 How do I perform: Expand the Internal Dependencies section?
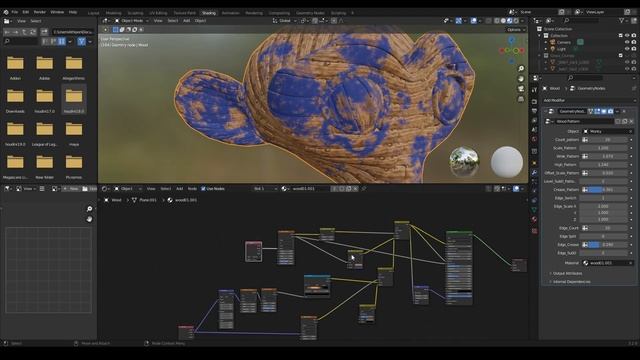click(571, 282)
